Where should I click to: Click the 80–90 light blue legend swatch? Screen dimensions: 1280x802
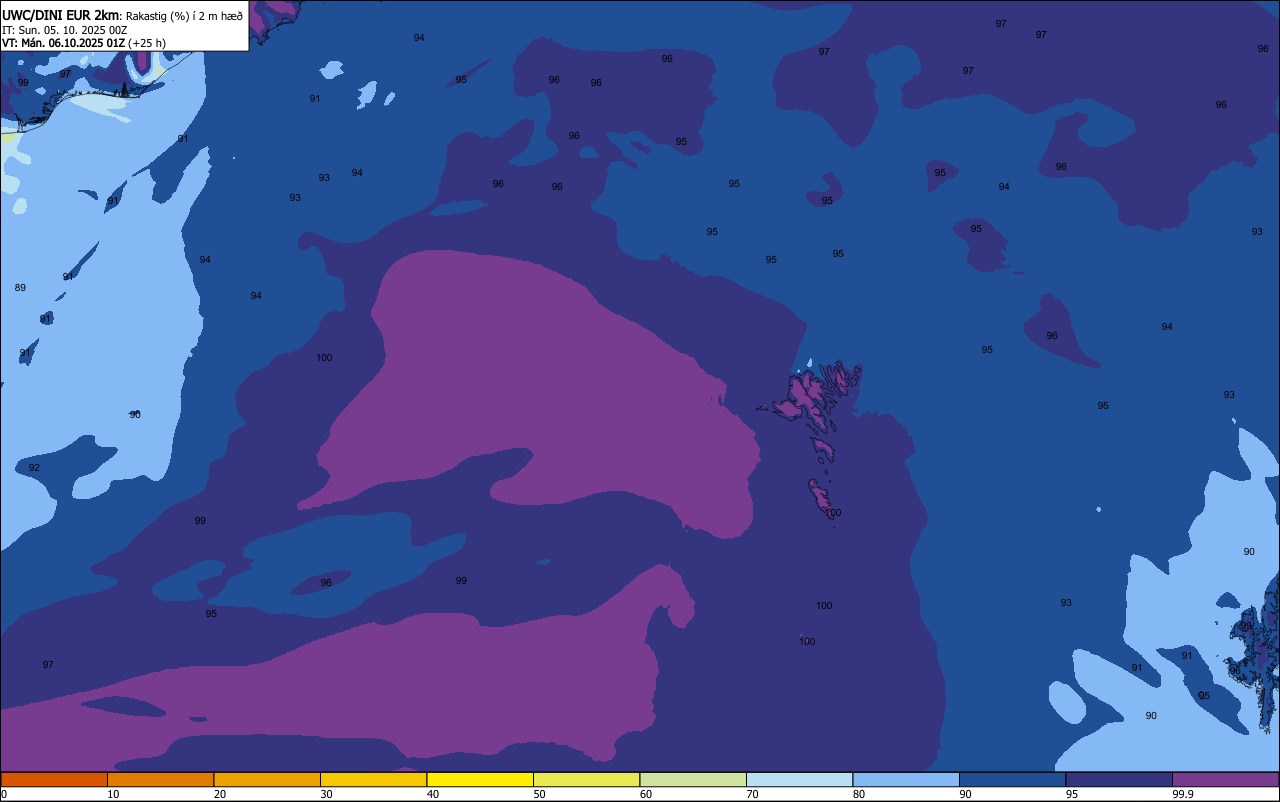coord(906,779)
